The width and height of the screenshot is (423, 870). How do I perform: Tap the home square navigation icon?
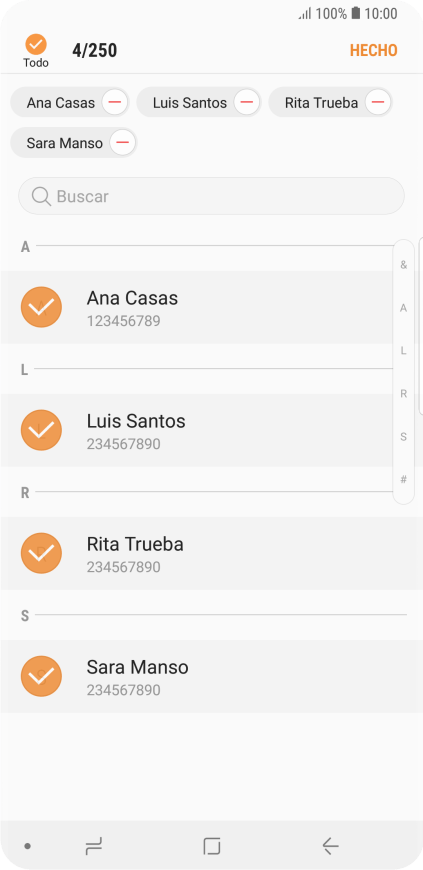tap(212, 846)
